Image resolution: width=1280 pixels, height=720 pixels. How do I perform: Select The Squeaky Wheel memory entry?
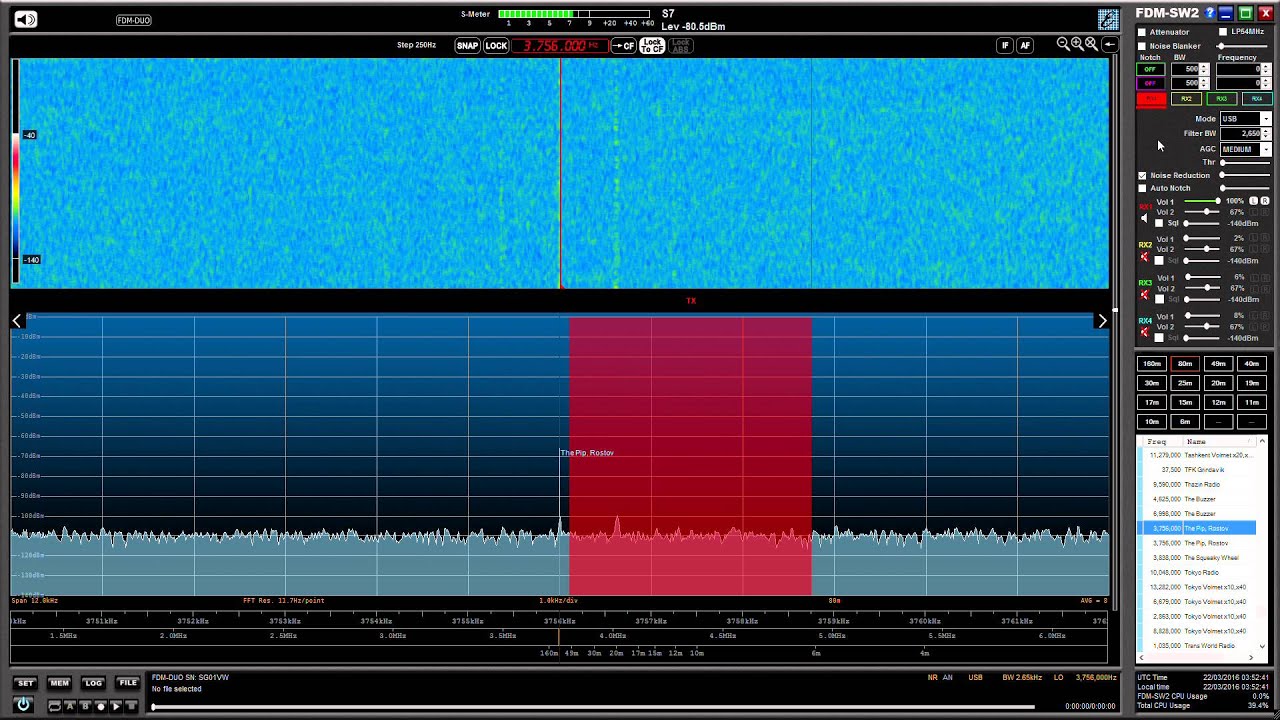[x=1198, y=558]
